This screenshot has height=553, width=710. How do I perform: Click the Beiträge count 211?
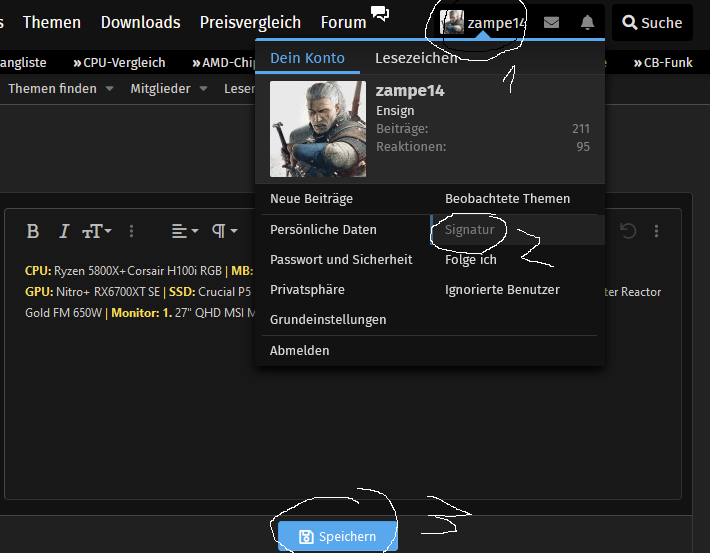[580, 129]
